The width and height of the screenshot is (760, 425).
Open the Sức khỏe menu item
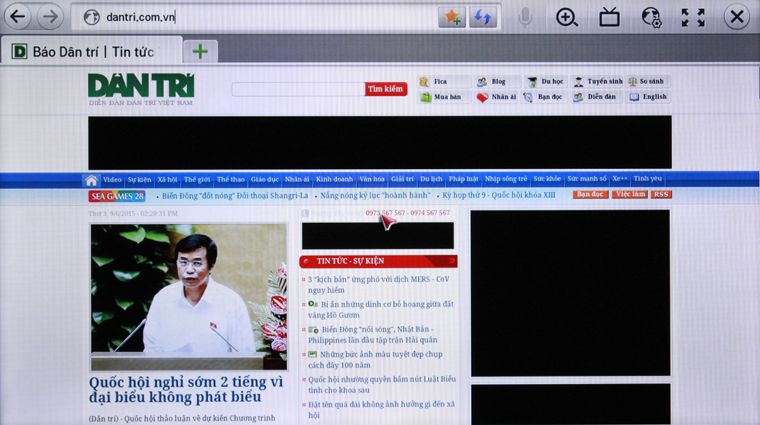click(547, 179)
